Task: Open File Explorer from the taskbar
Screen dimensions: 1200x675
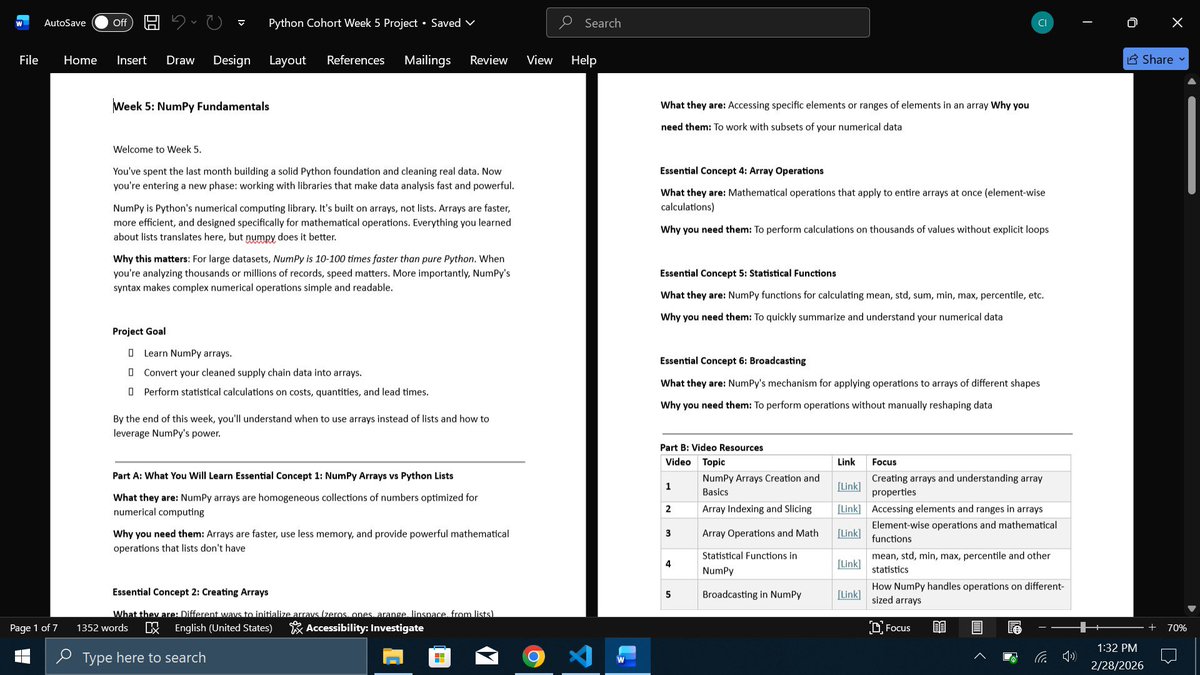Action: (x=392, y=657)
